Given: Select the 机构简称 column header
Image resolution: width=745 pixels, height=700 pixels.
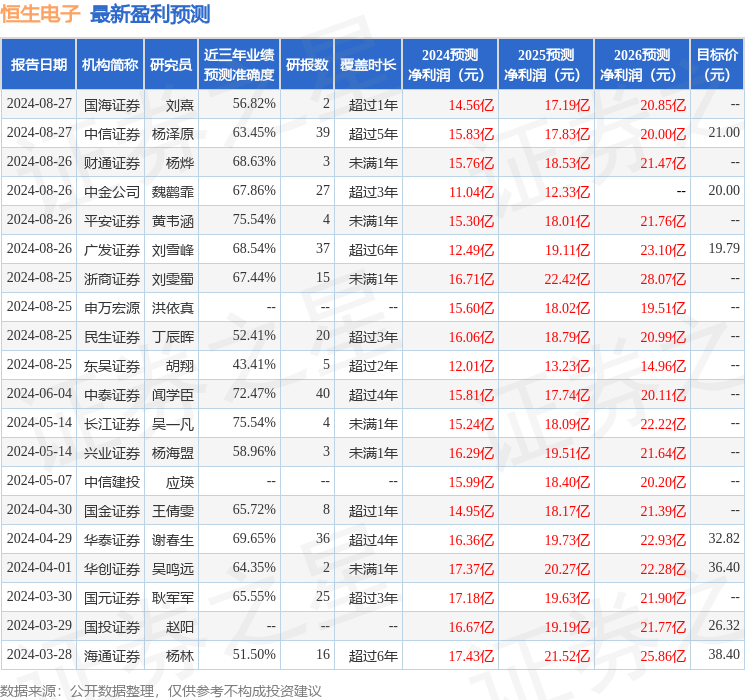Looking at the screenshot, I should pyautogui.click(x=110, y=64).
